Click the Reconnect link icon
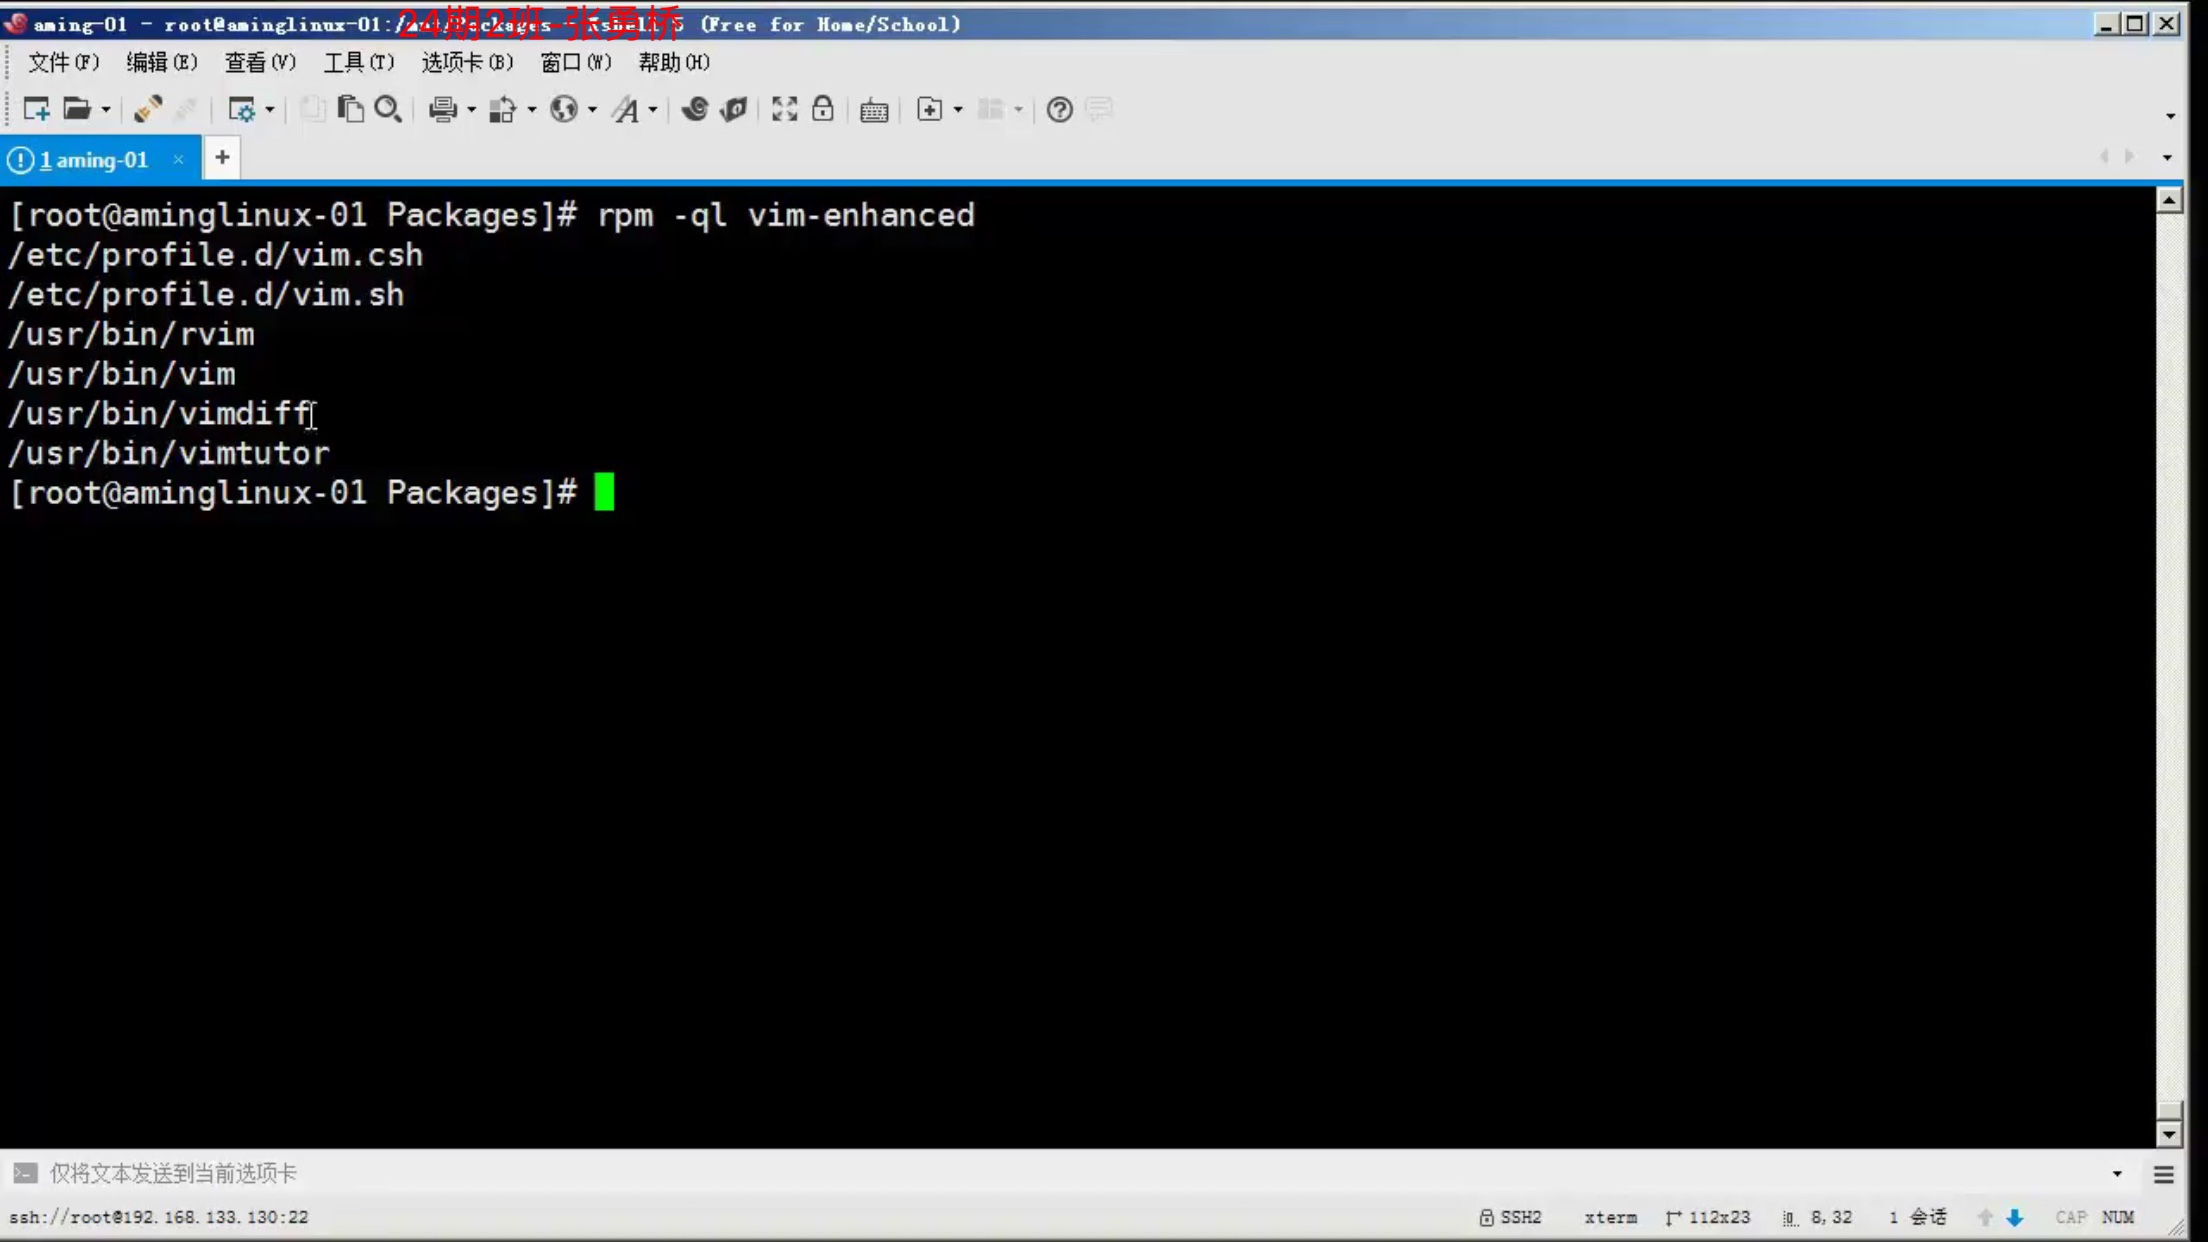Image resolution: width=2208 pixels, height=1242 pixels. point(148,109)
